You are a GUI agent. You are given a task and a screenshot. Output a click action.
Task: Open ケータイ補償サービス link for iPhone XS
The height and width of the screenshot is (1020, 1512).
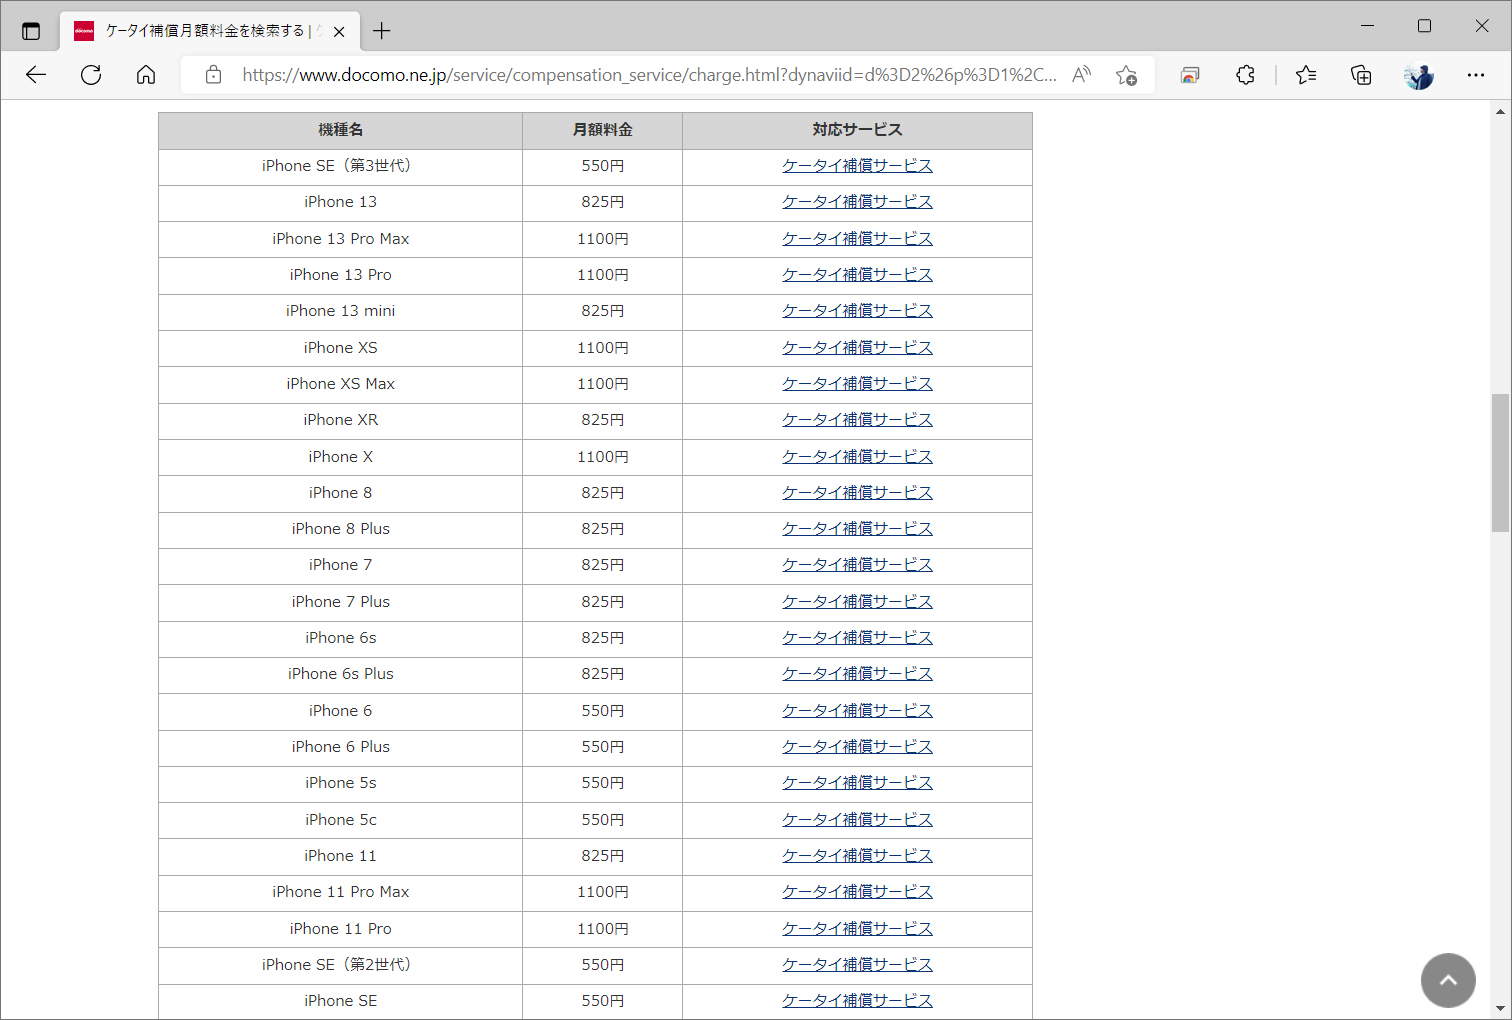click(x=857, y=348)
